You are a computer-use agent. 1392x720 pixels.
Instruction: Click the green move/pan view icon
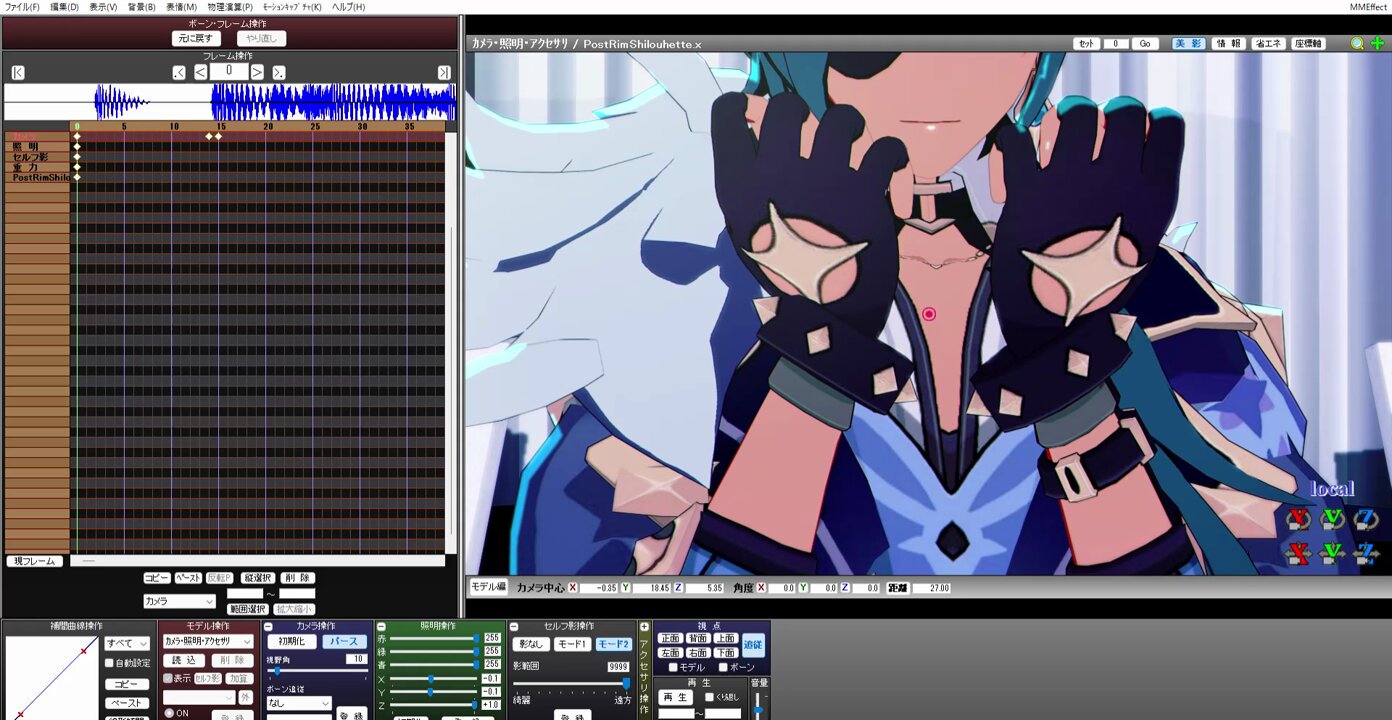(1378, 43)
